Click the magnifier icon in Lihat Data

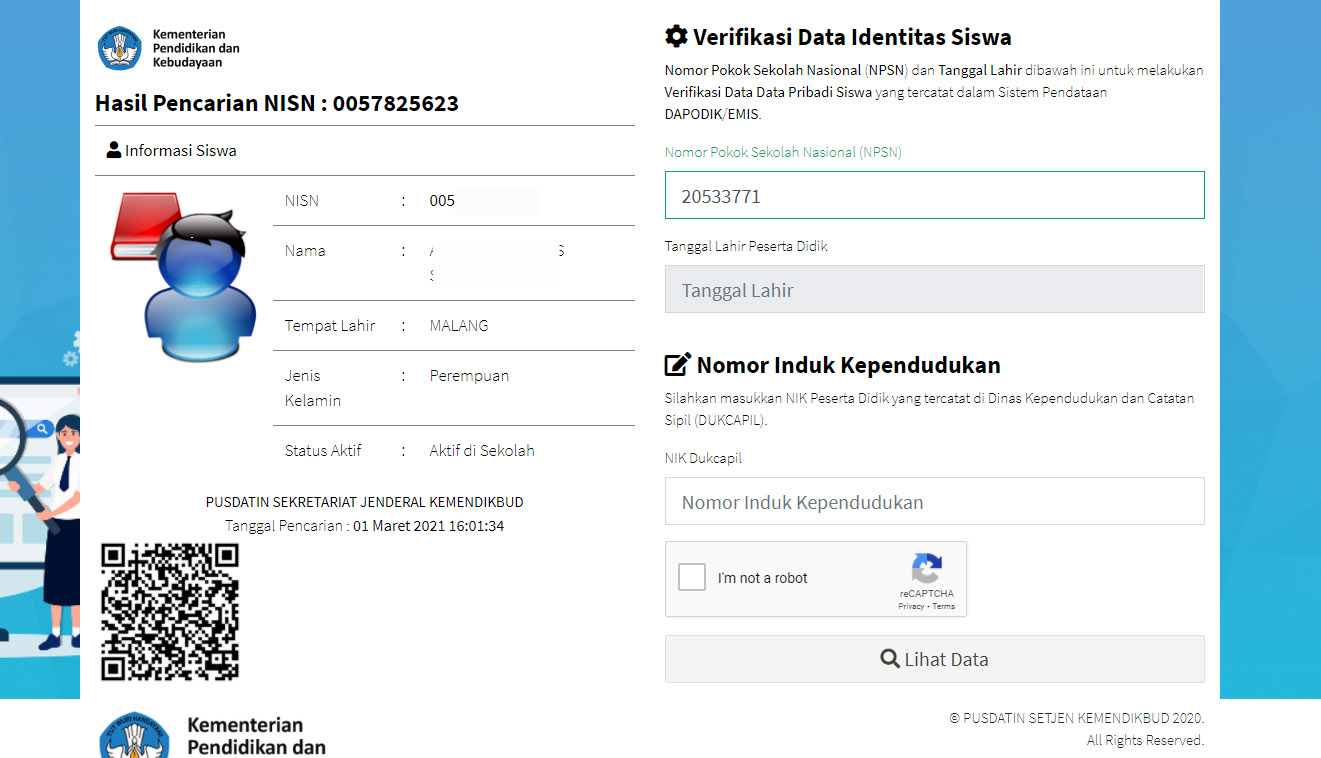889,659
